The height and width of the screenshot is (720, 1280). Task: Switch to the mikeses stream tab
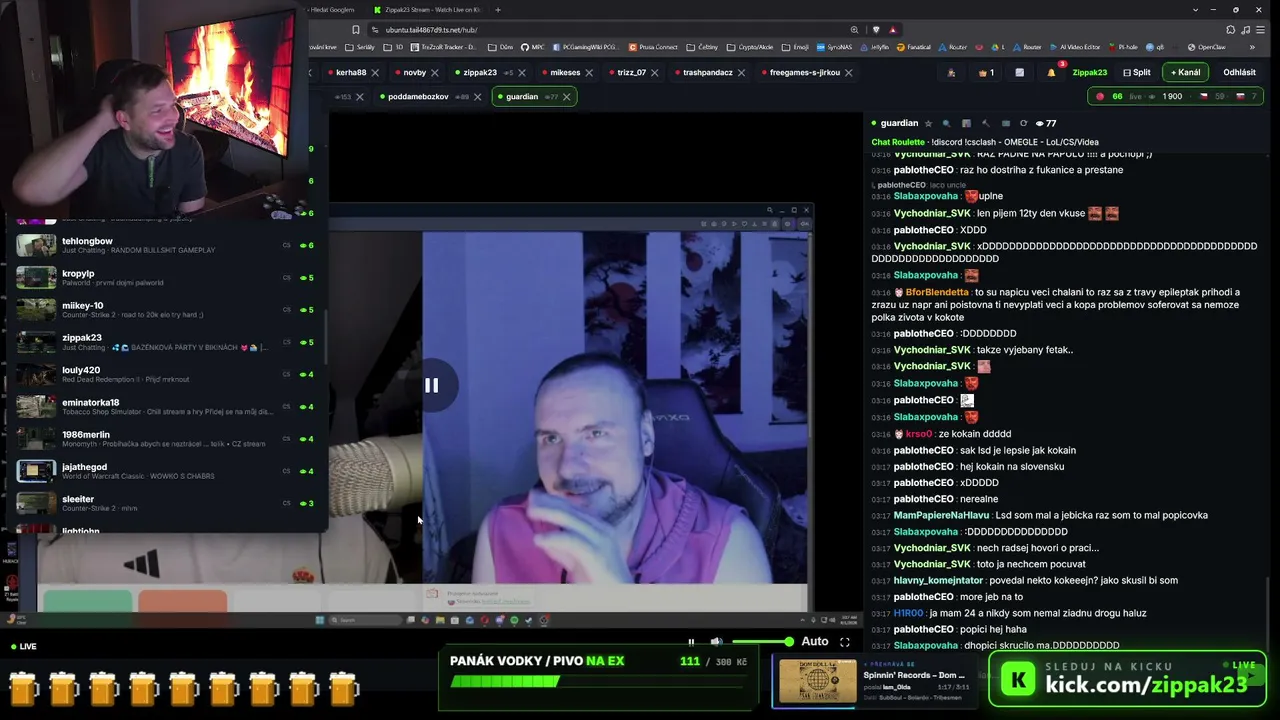coord(565,73)
